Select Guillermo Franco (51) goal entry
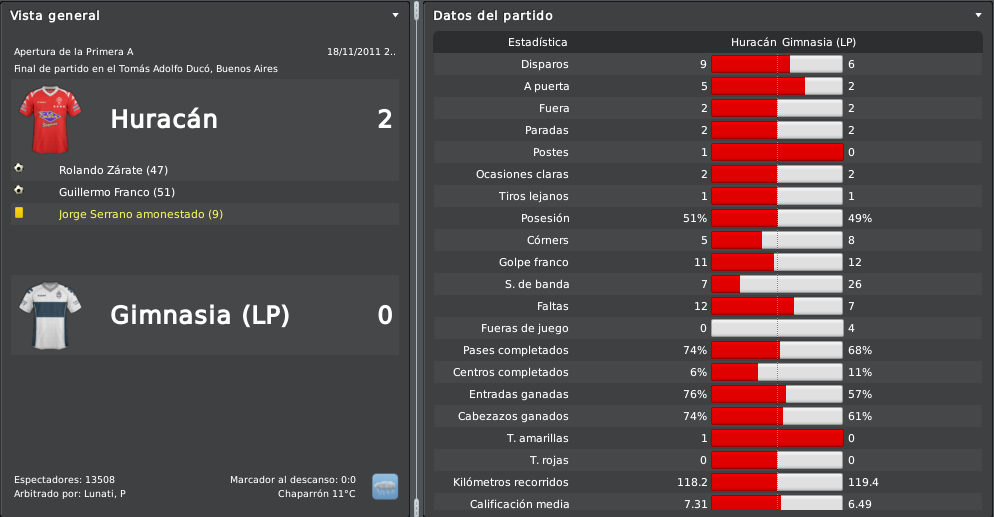Viewport: 994px width, 517px height. [x=117, y=192]
